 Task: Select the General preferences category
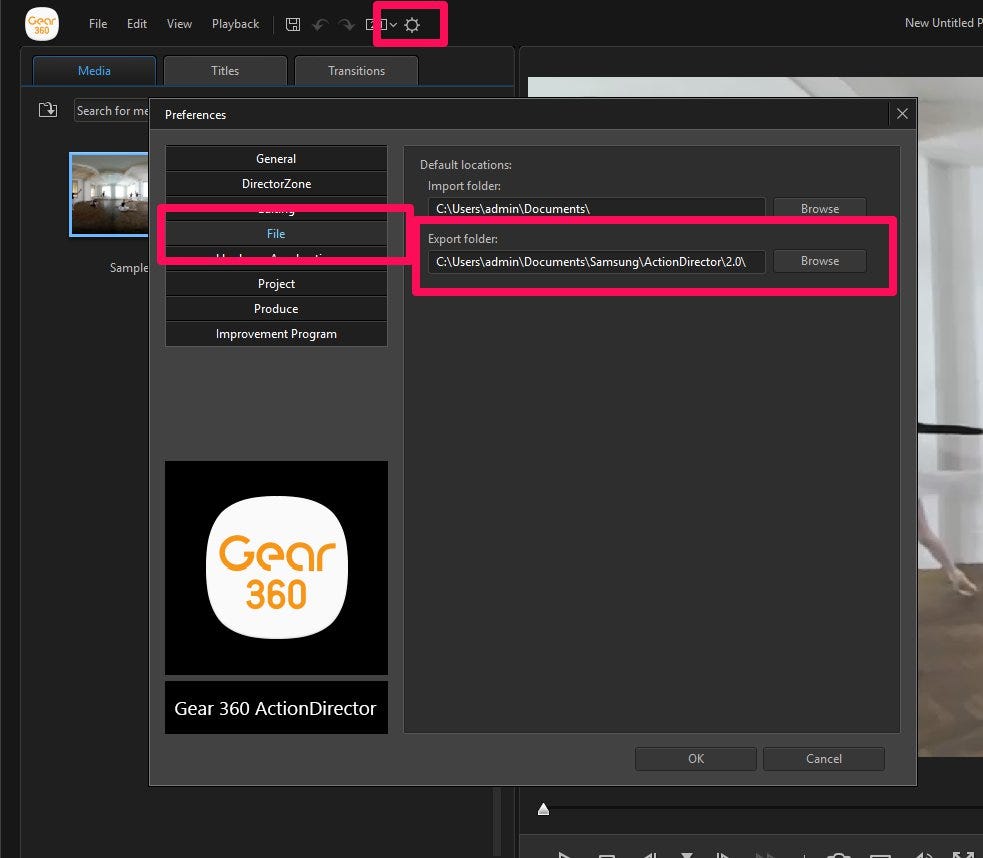(x=276, y=159)
